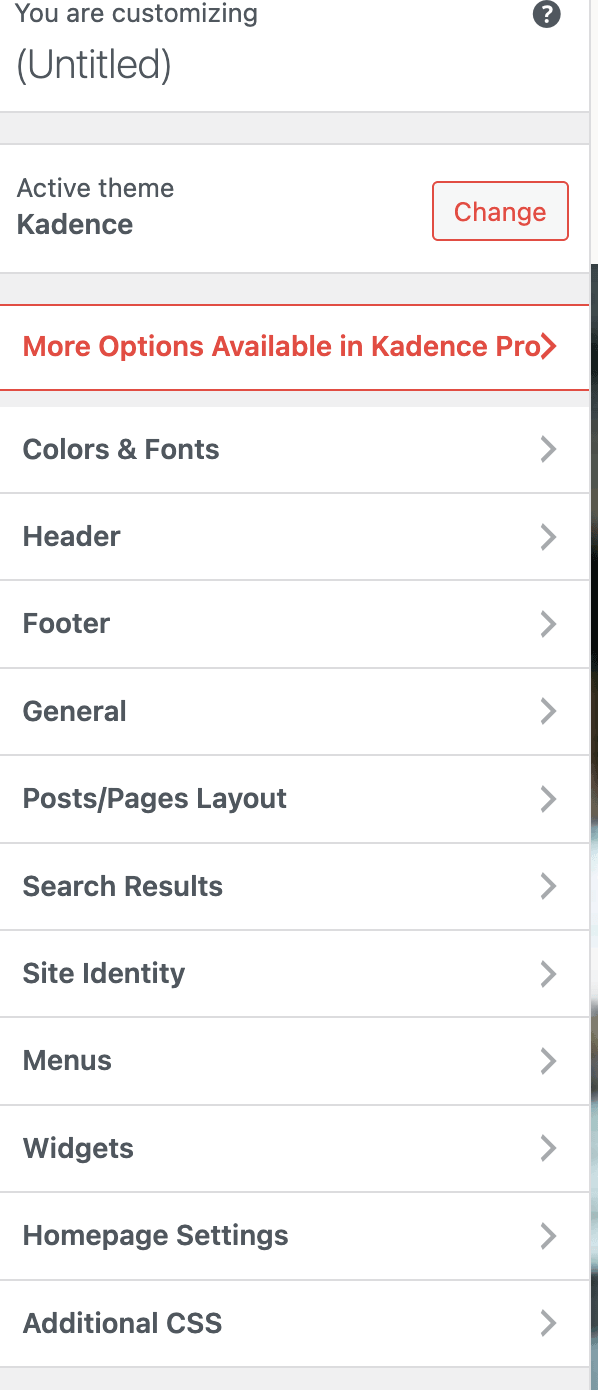
Task: Click the arrow after Kadence Pro link
Action: point(551,346)
